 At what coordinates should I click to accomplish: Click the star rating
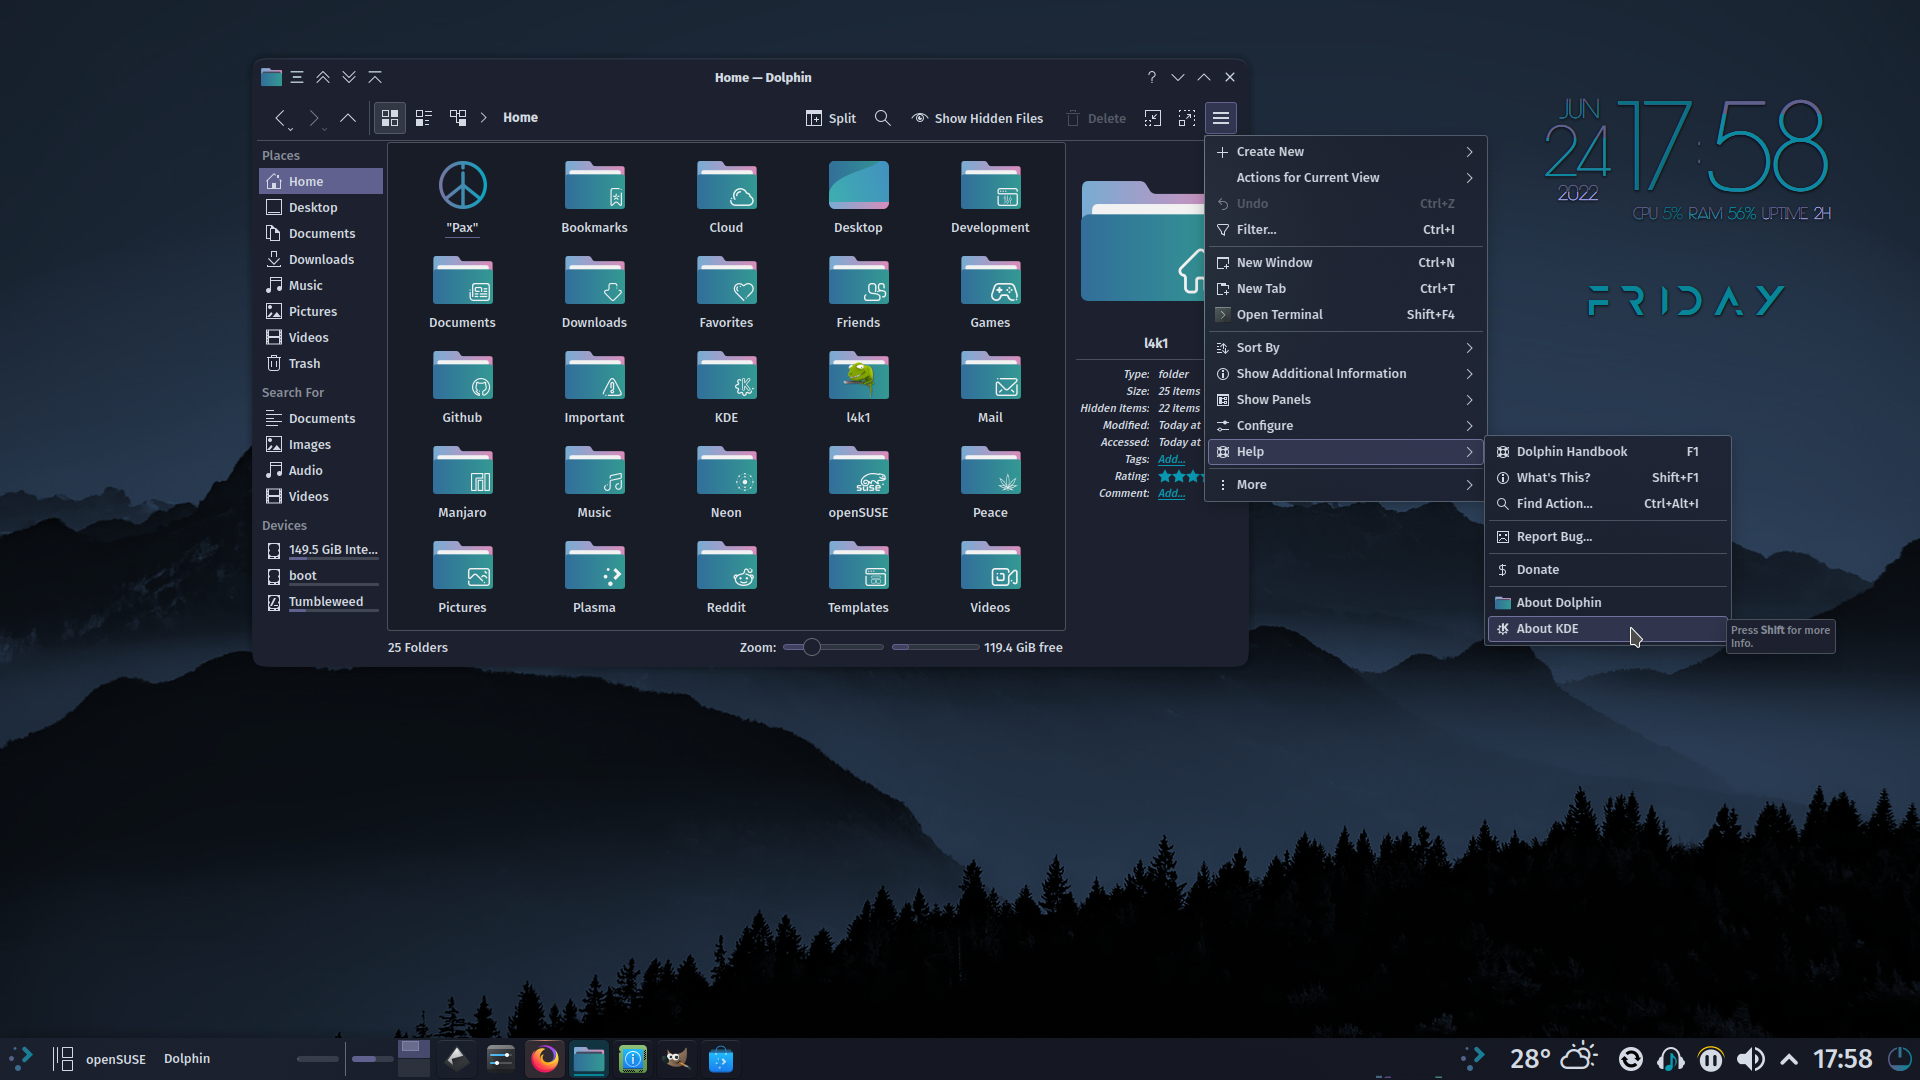1180,477
